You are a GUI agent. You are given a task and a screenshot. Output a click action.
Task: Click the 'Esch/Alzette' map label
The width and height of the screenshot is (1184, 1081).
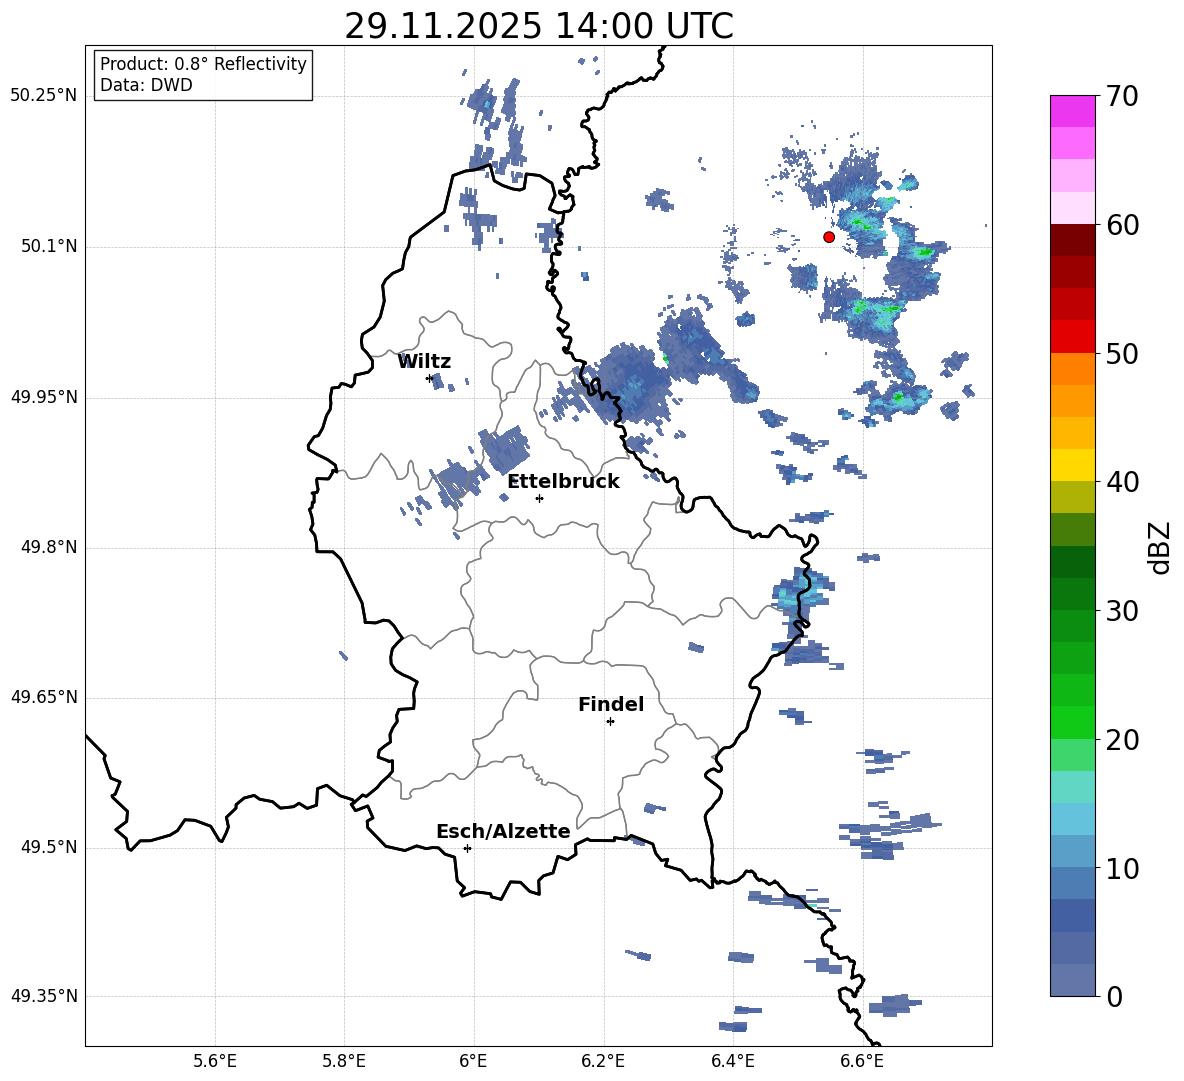coord(503,831)
